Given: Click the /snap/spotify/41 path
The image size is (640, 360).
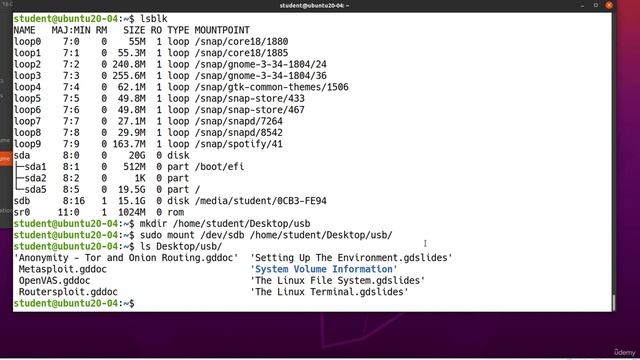Looking at the screenshot, I should 238,144.
